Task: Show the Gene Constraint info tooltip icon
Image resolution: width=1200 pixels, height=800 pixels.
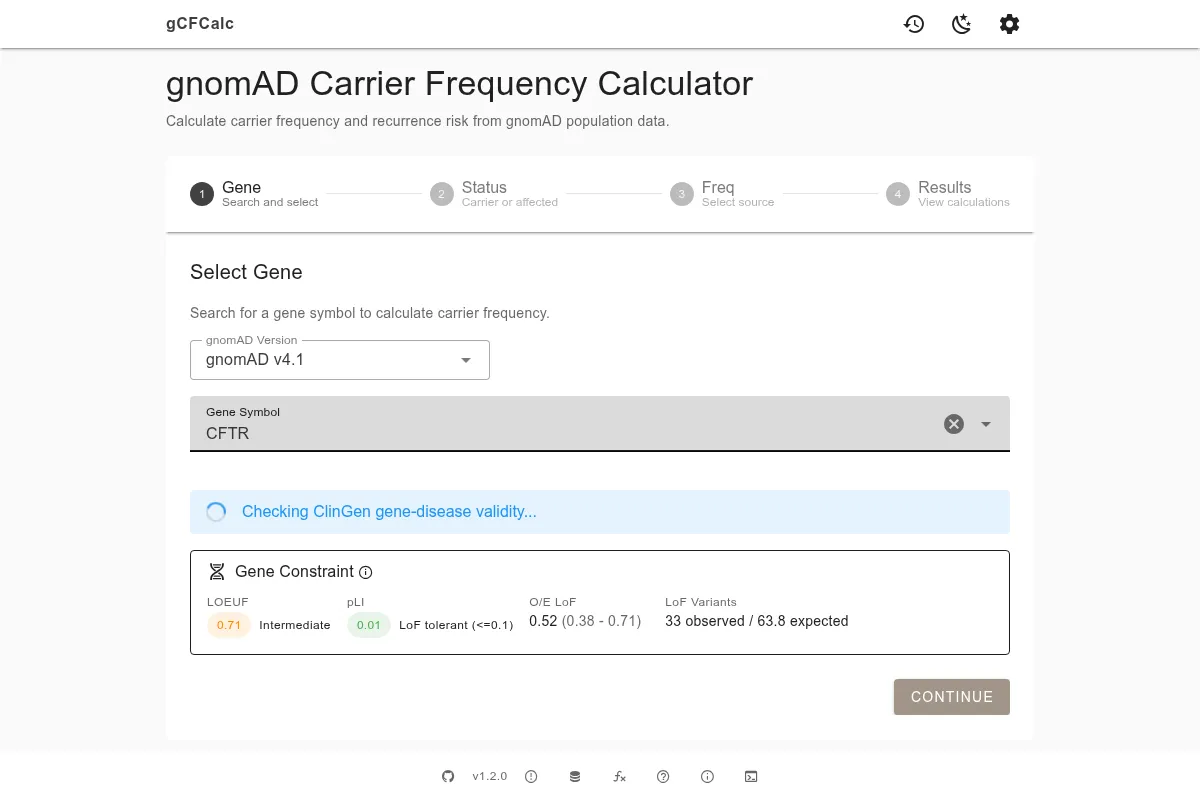Action: [366, 572]
